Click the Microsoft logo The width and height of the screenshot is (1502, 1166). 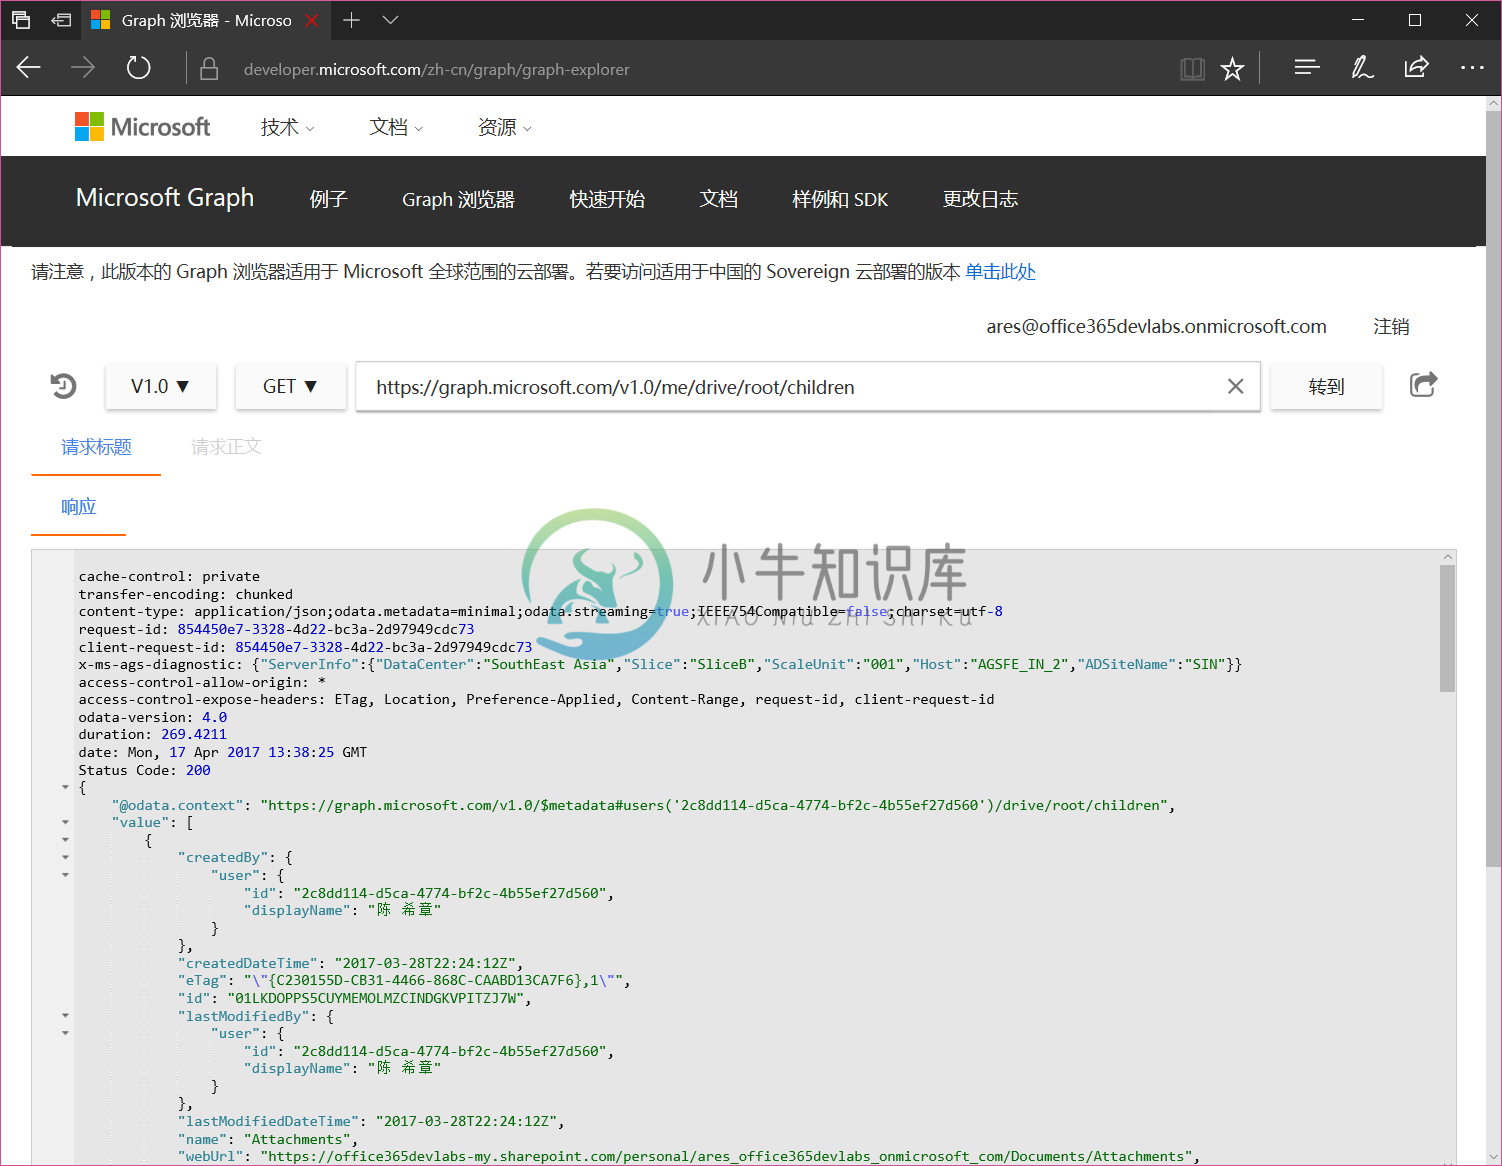(143, 127)
